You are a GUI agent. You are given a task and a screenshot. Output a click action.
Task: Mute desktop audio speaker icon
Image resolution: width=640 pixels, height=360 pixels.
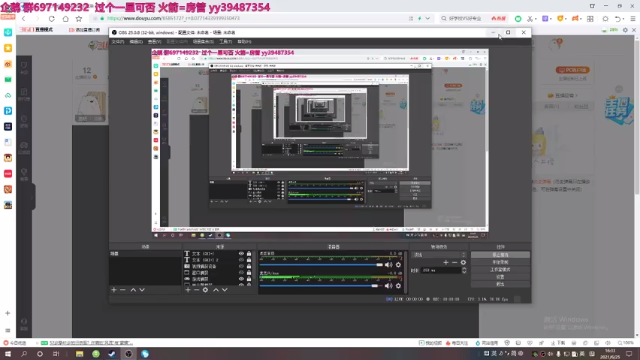pos(388,265)
